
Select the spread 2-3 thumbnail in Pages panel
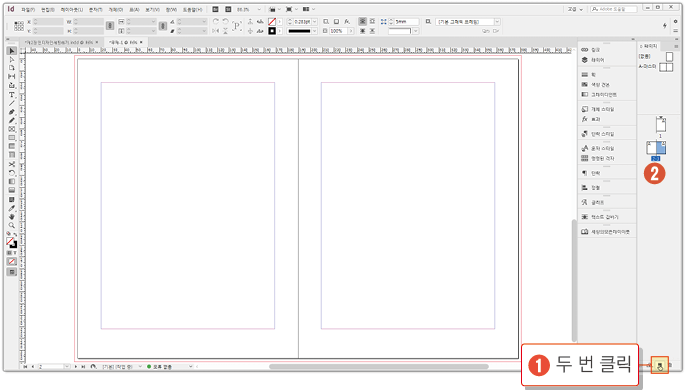656,148
